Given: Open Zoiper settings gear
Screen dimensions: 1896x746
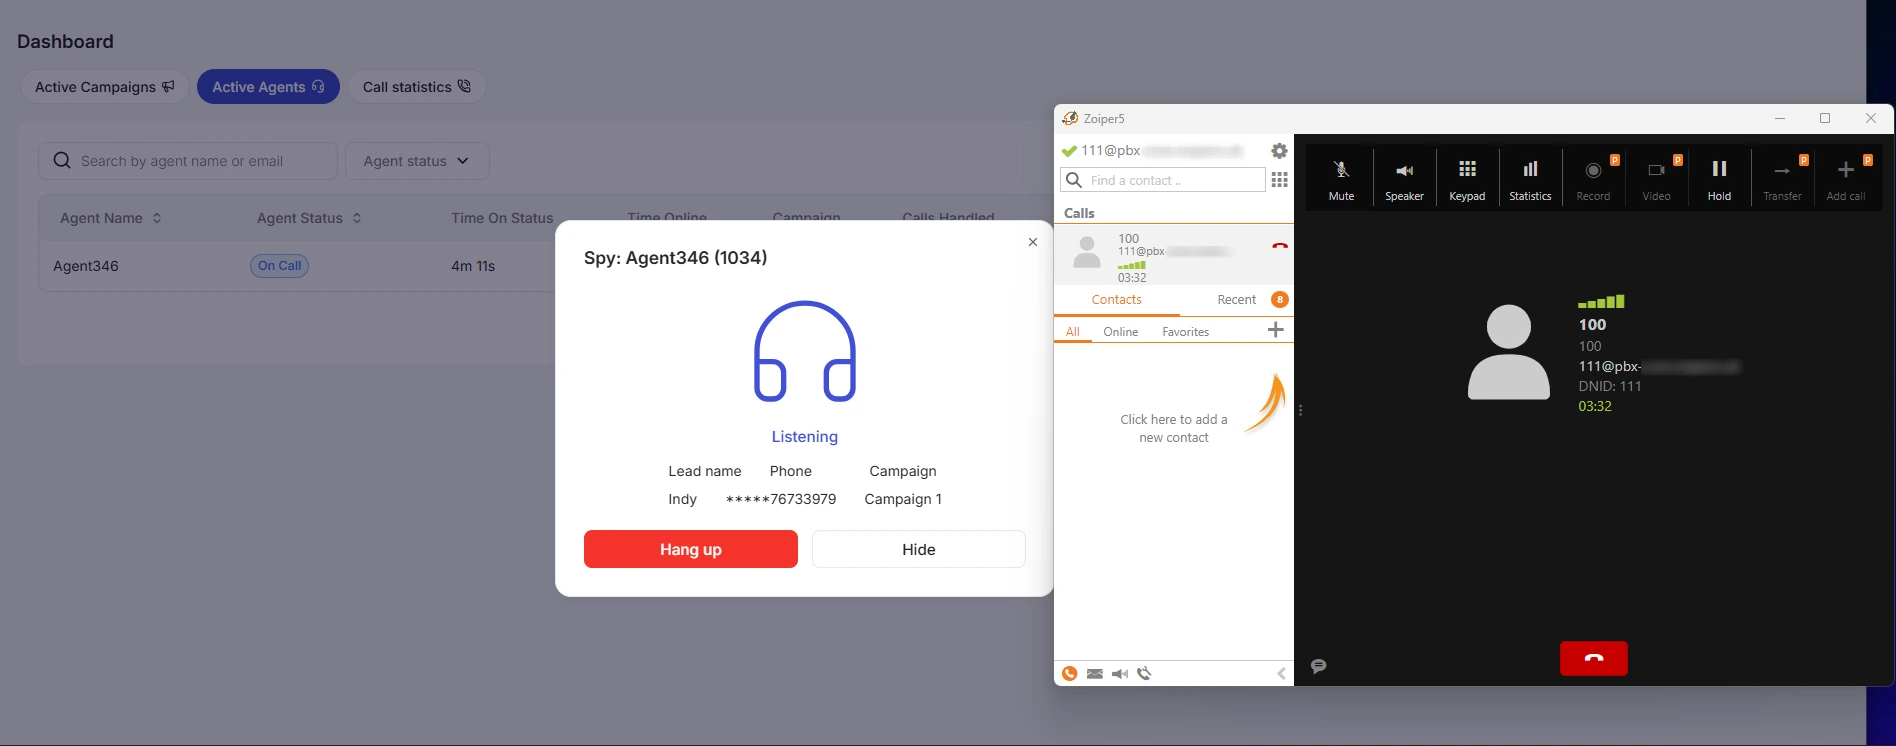Looking at the screenshot, I should point(1279,151).
